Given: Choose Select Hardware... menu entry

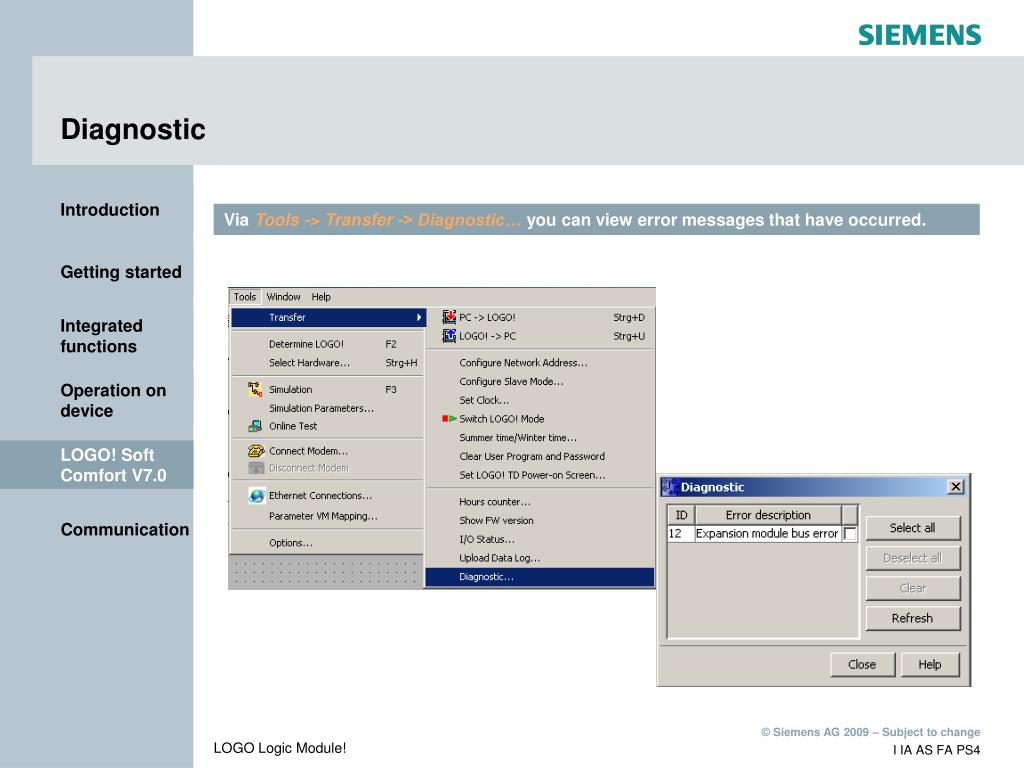Looking at the screenshot, I should click(x=328, y=363).
